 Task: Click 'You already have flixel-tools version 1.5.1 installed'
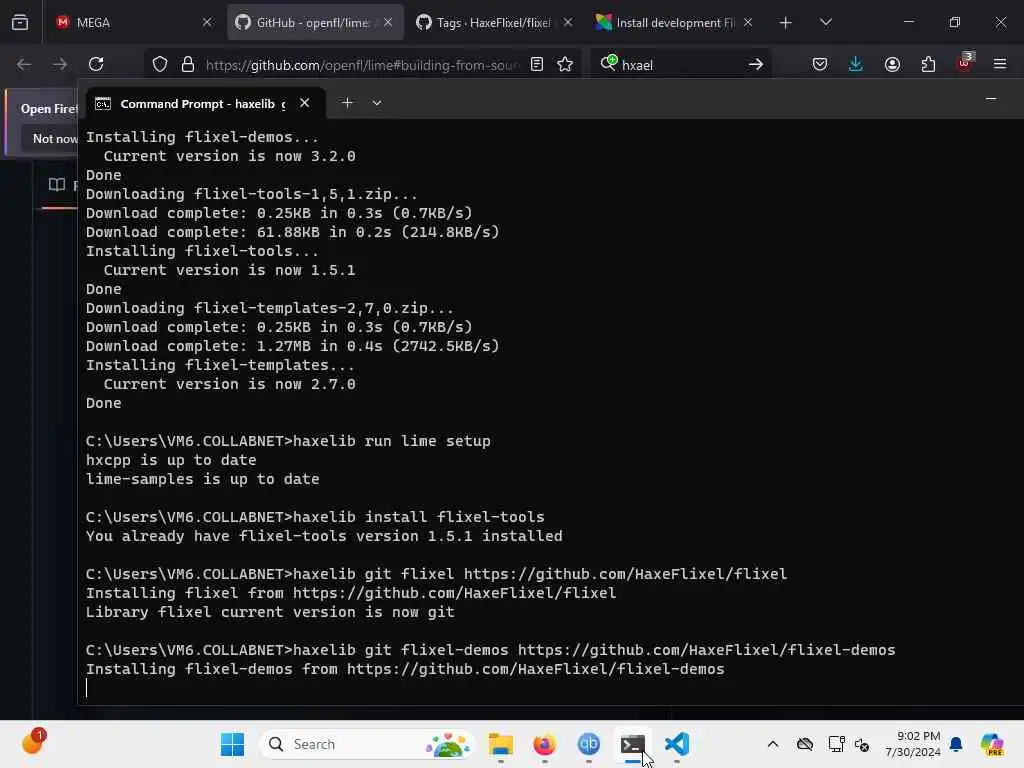click(x=324, y=536)
